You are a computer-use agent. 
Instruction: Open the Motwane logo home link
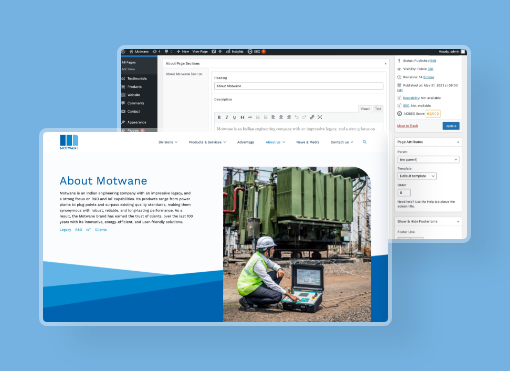[69, 142]
